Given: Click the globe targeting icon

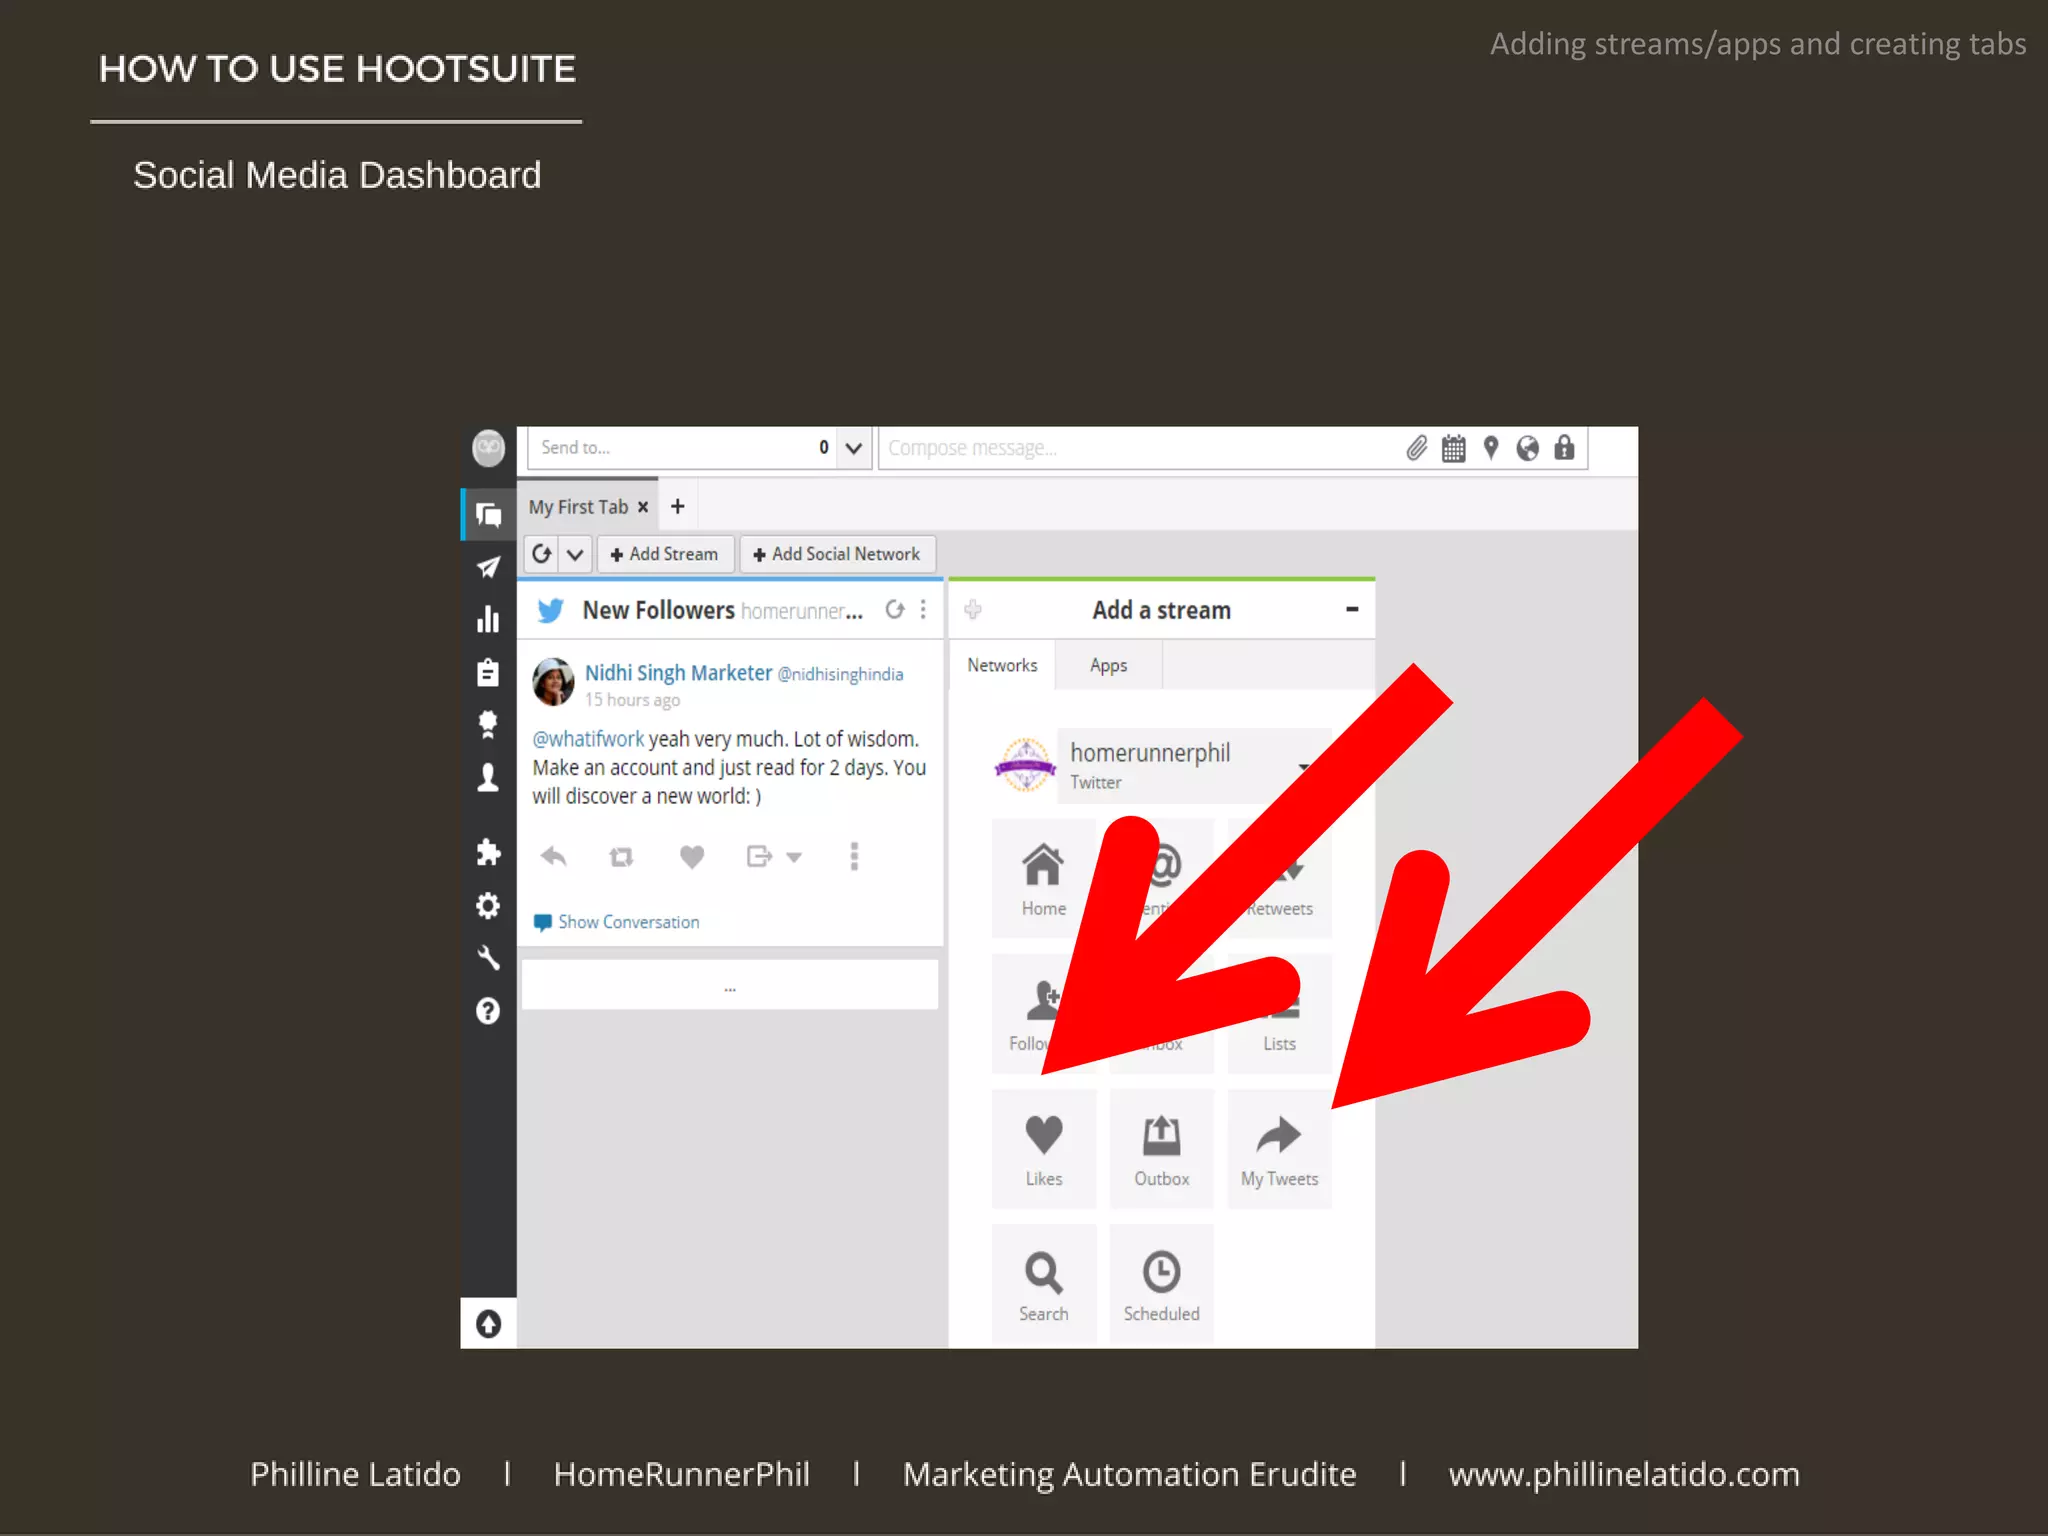Looking at the screenshot, I should [1527, 448].
